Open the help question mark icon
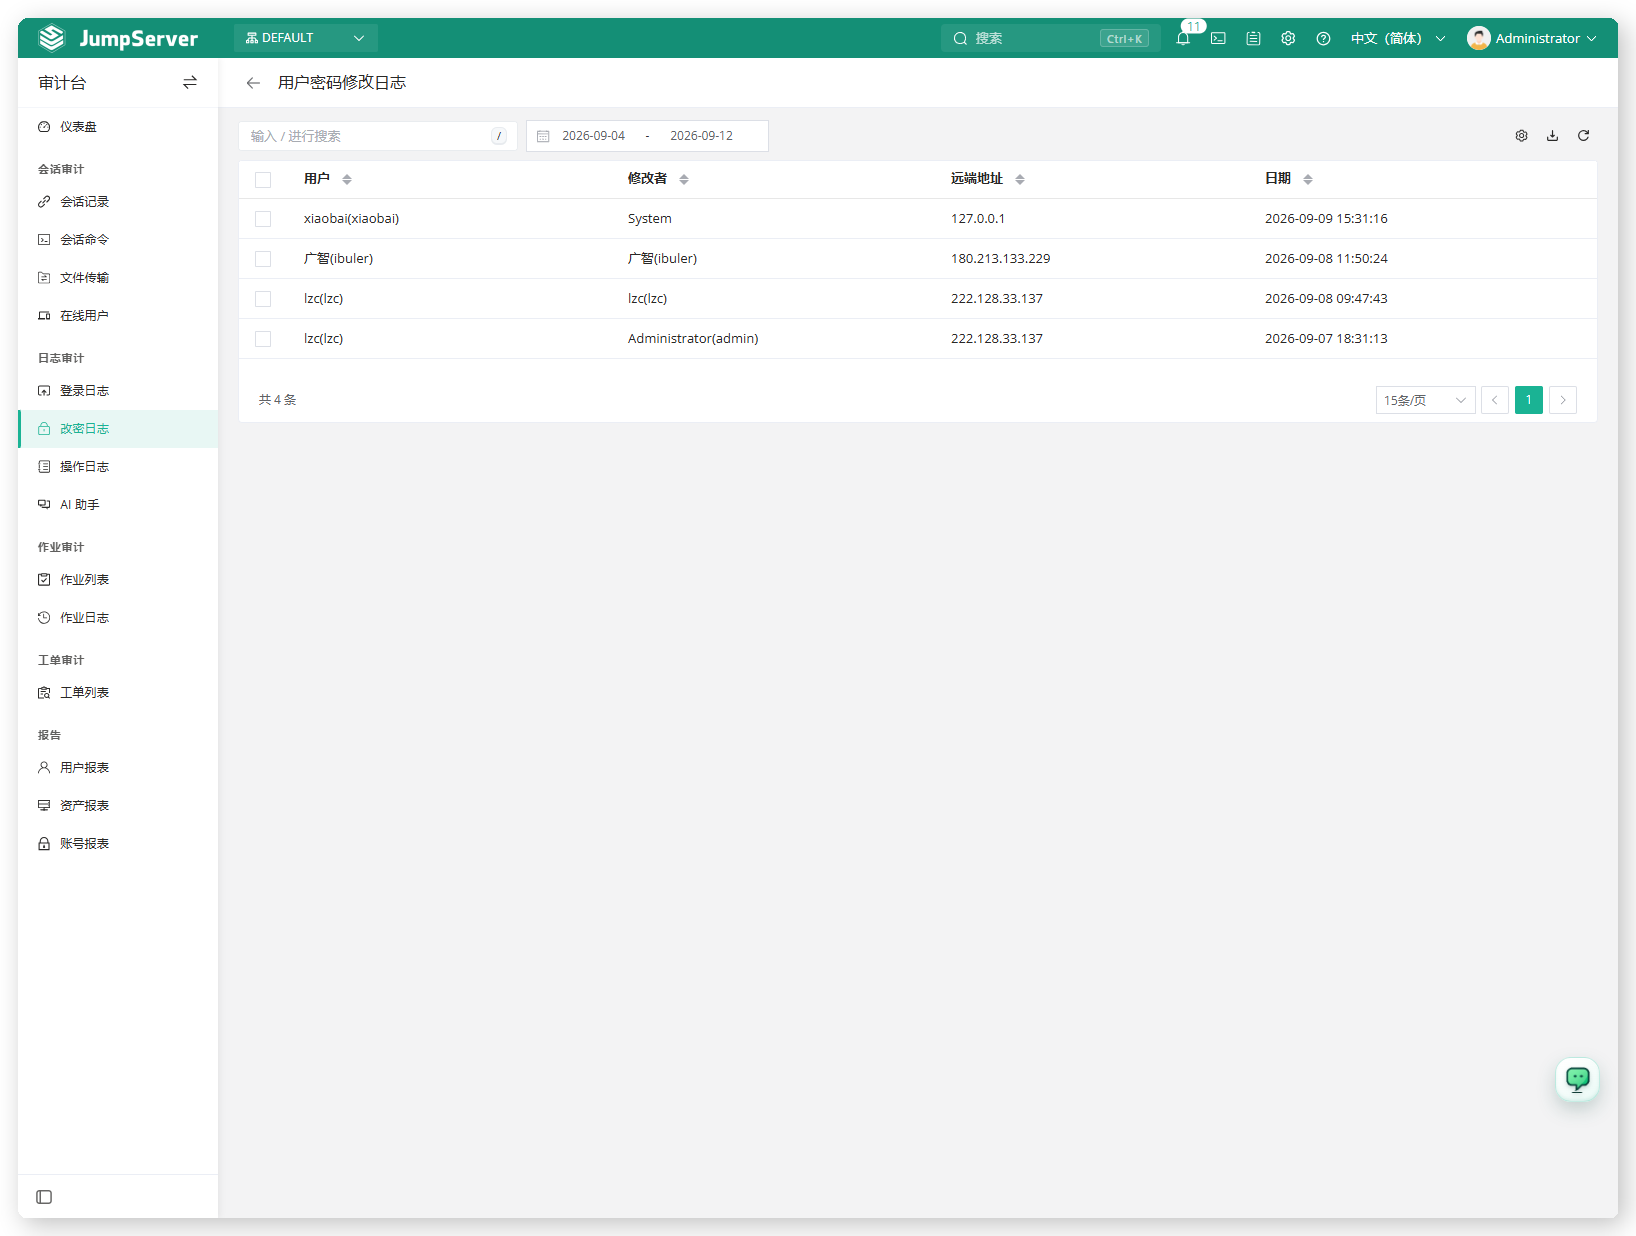Screen dimensions: 1636x1236 coord(1323,38)
